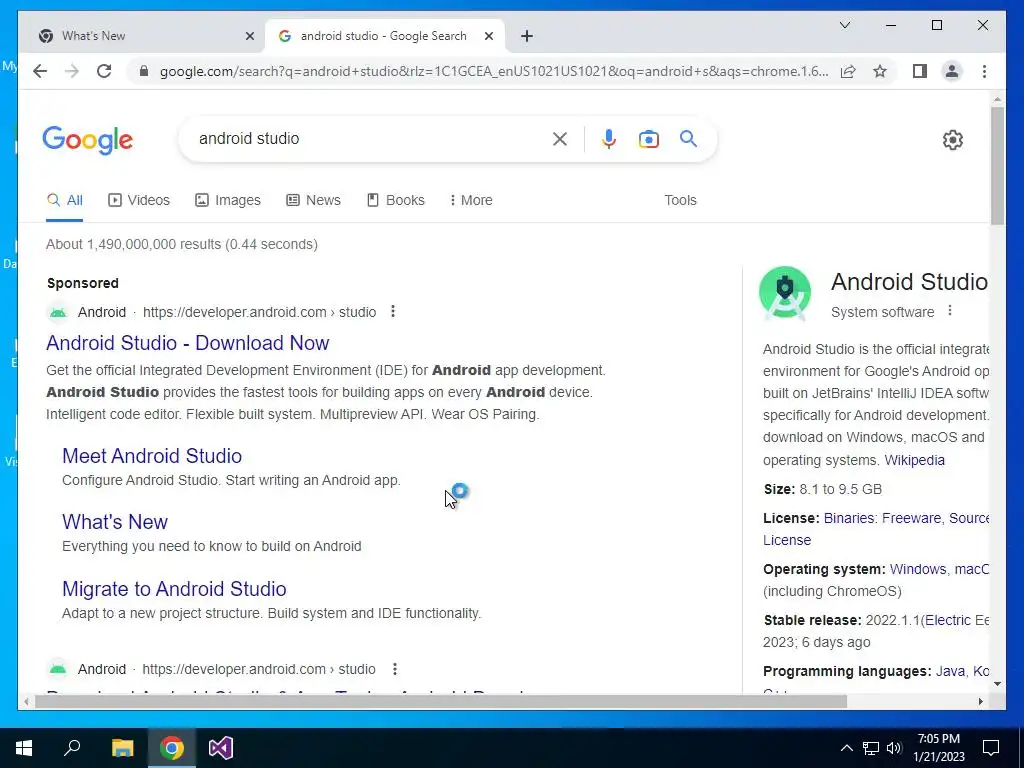Image resolution: width=1024 pixels, height=768 pixels.
Task: Open a new tab with plus button
Action: point(527,36)
